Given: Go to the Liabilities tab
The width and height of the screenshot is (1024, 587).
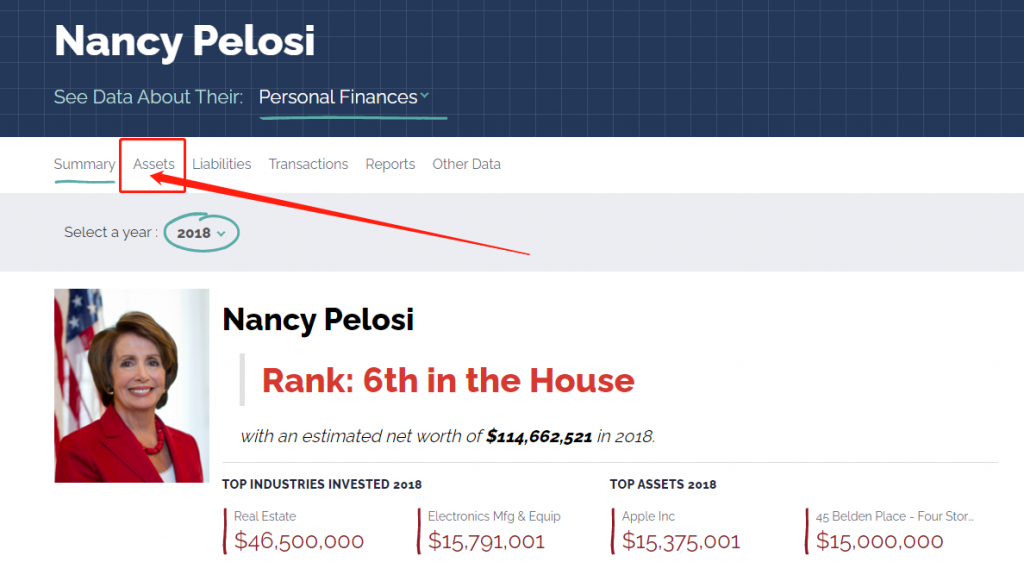Looking at the screenshot, I should click(x=222, y=164).
